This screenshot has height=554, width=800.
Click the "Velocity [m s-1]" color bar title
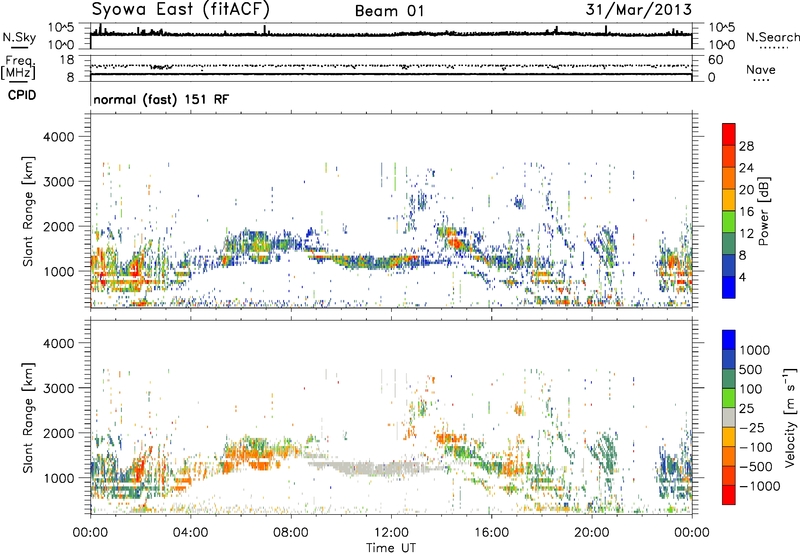(790, 417)
